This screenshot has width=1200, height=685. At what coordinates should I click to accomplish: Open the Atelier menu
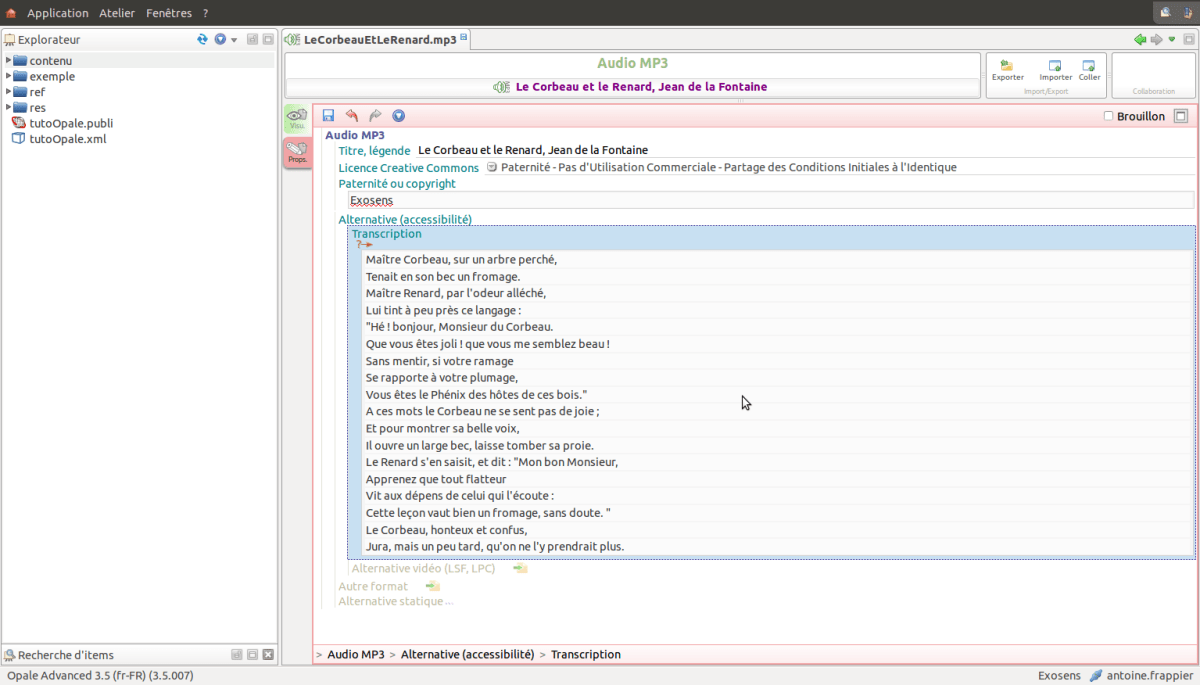tap(117, 13)
